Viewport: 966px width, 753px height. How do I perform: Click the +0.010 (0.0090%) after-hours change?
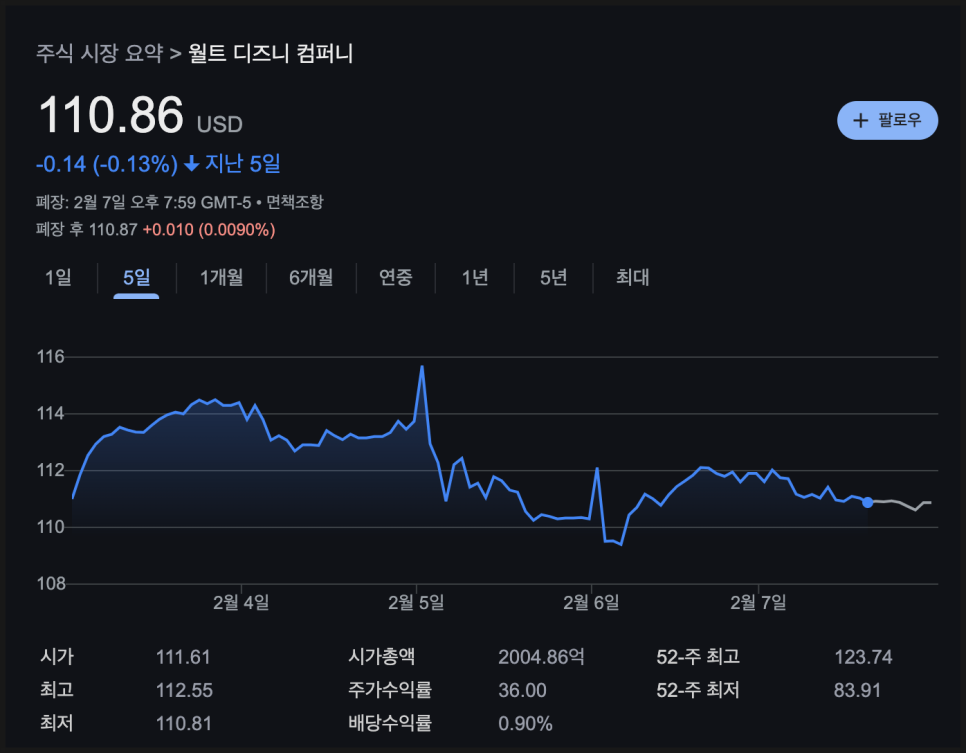tap(209, 230)
